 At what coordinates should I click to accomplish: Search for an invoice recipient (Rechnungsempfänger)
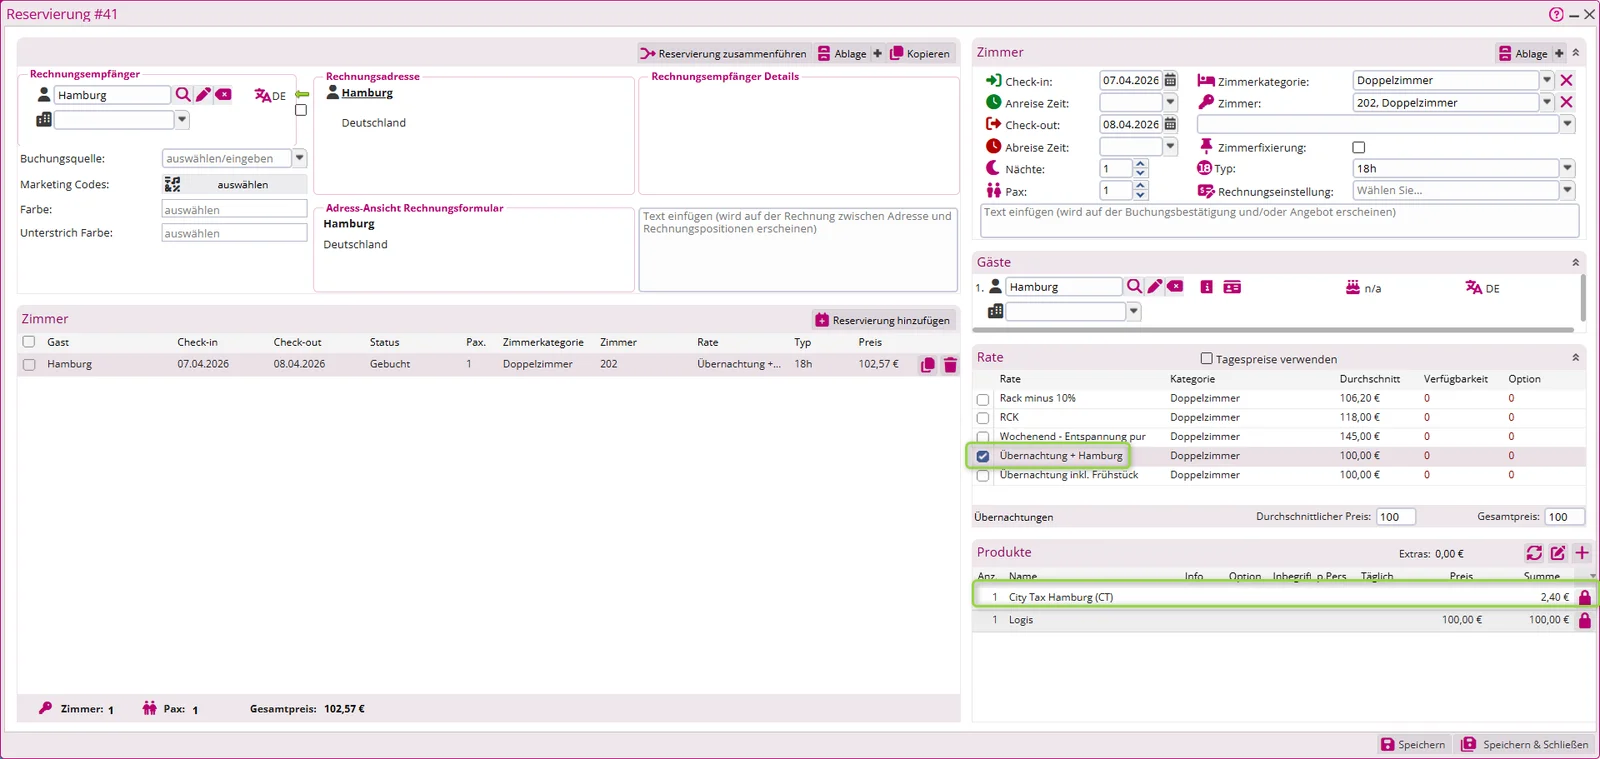(183, 95)
